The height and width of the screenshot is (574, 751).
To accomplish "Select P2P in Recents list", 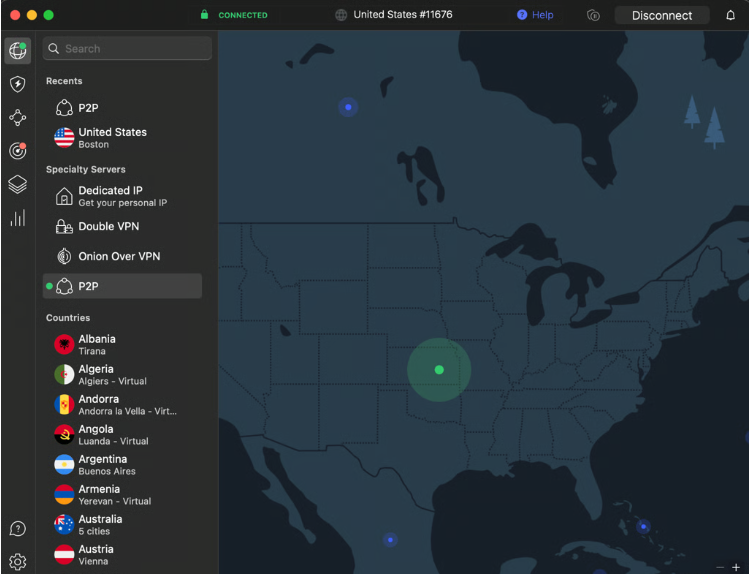I will click(122, 108).
